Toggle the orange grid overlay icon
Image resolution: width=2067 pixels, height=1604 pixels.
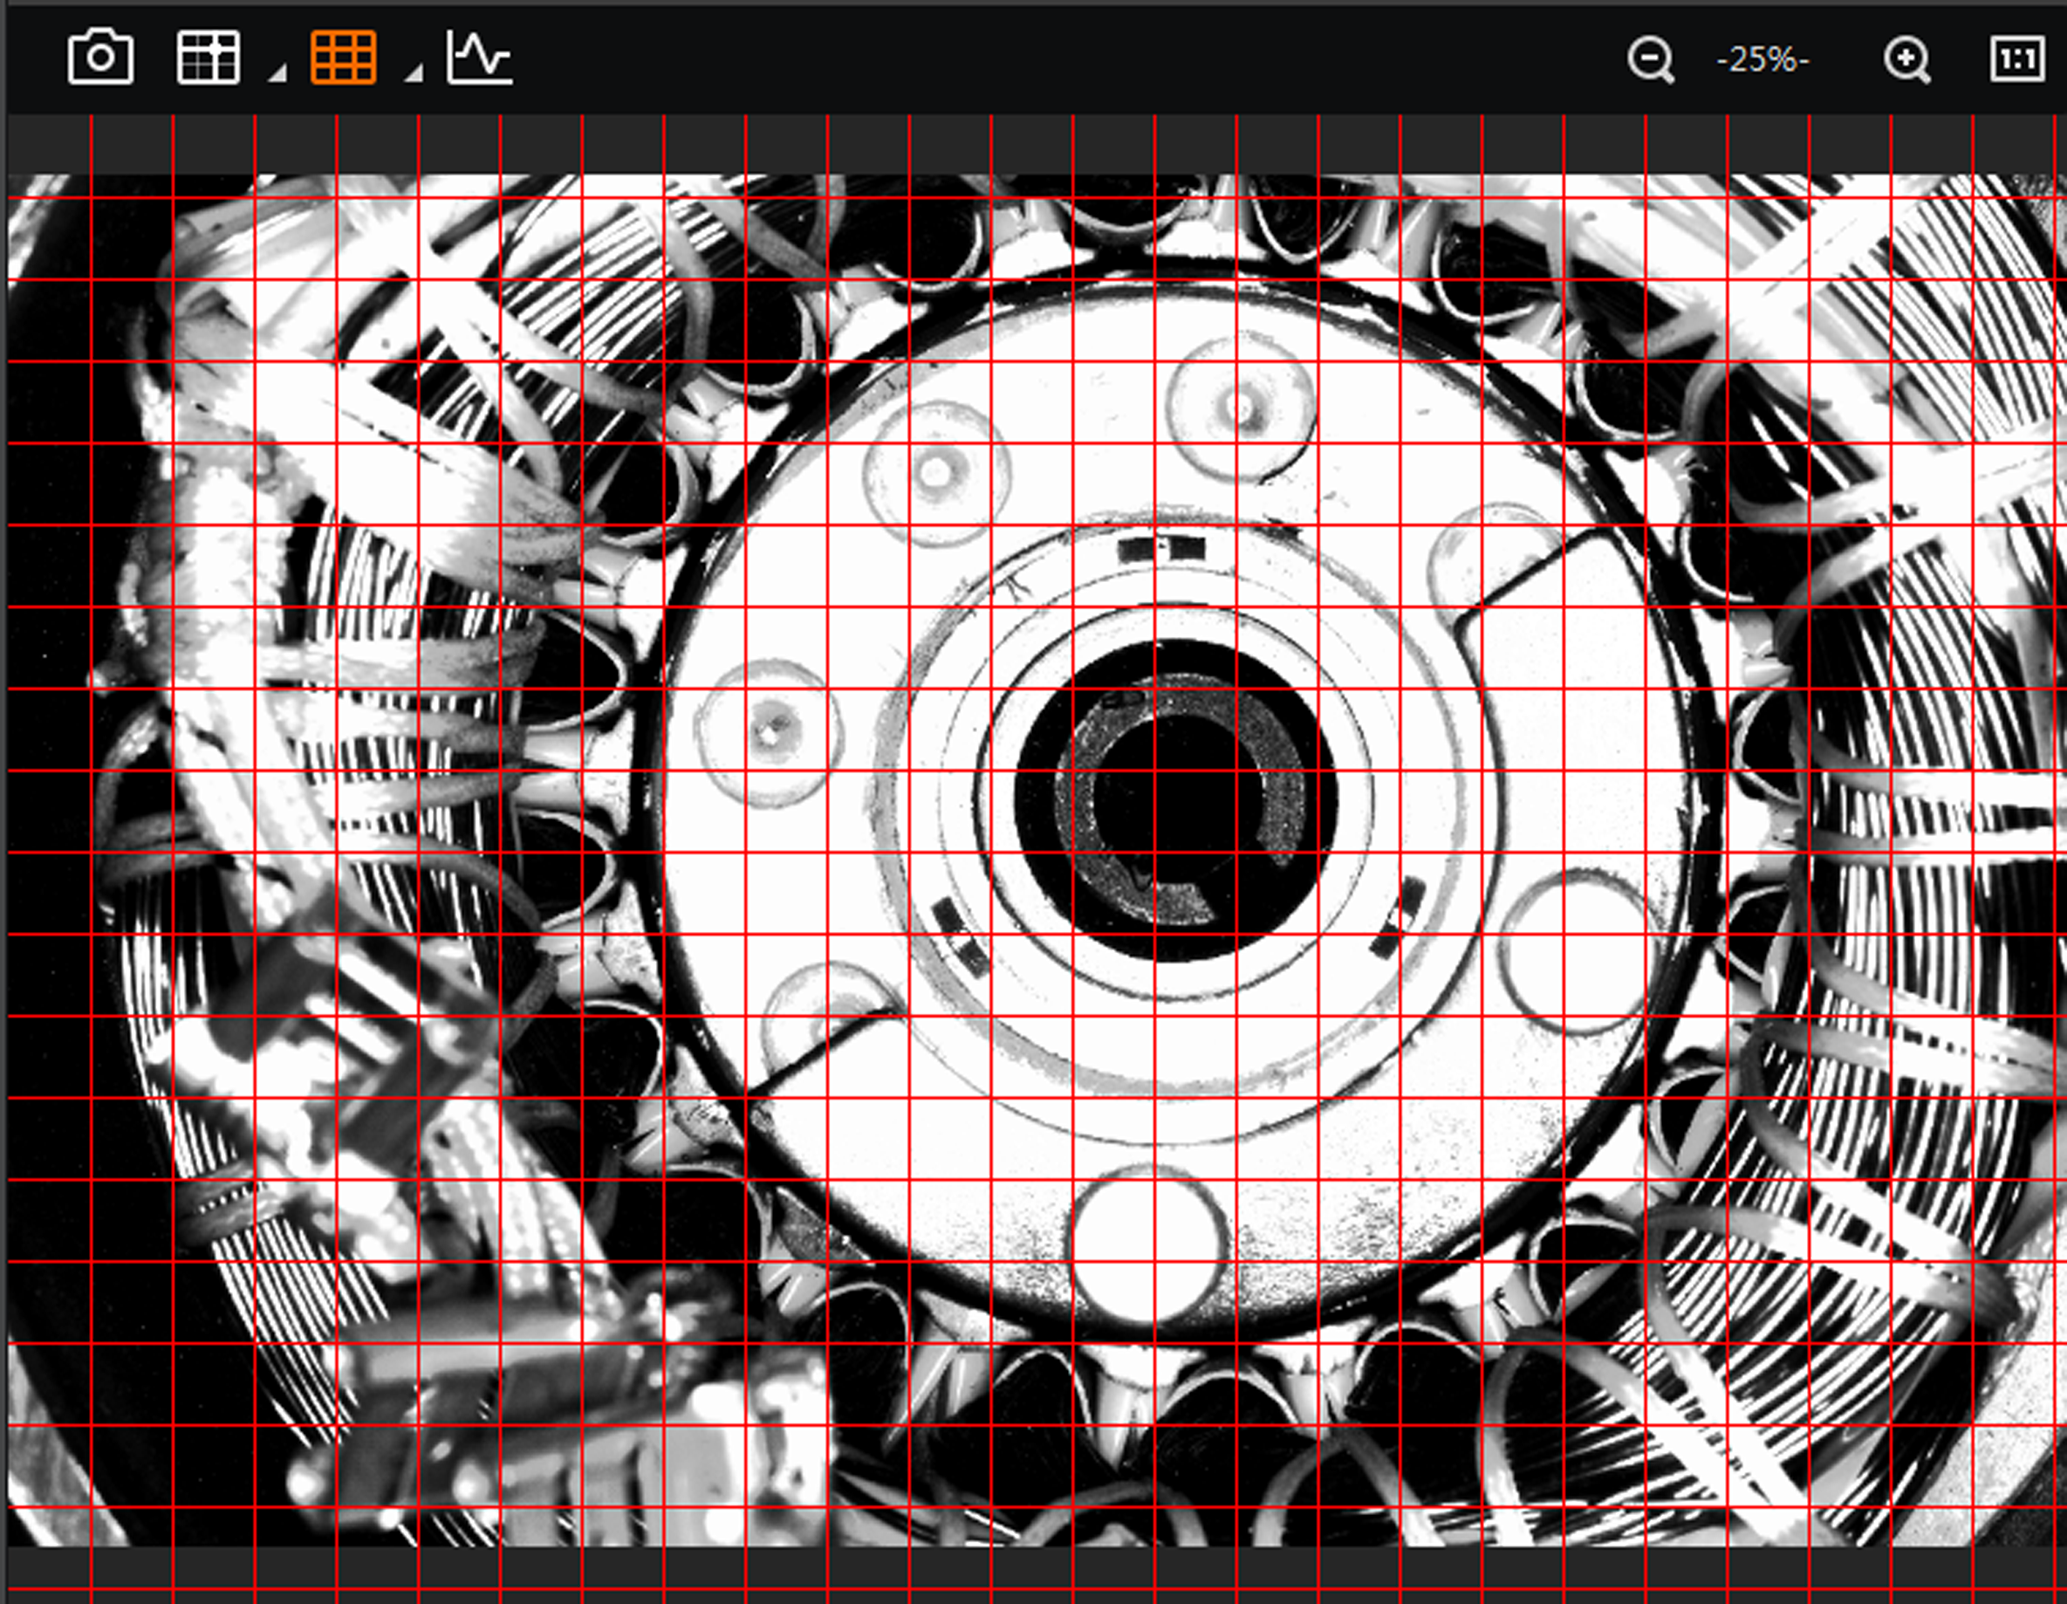tap(343, 58)
